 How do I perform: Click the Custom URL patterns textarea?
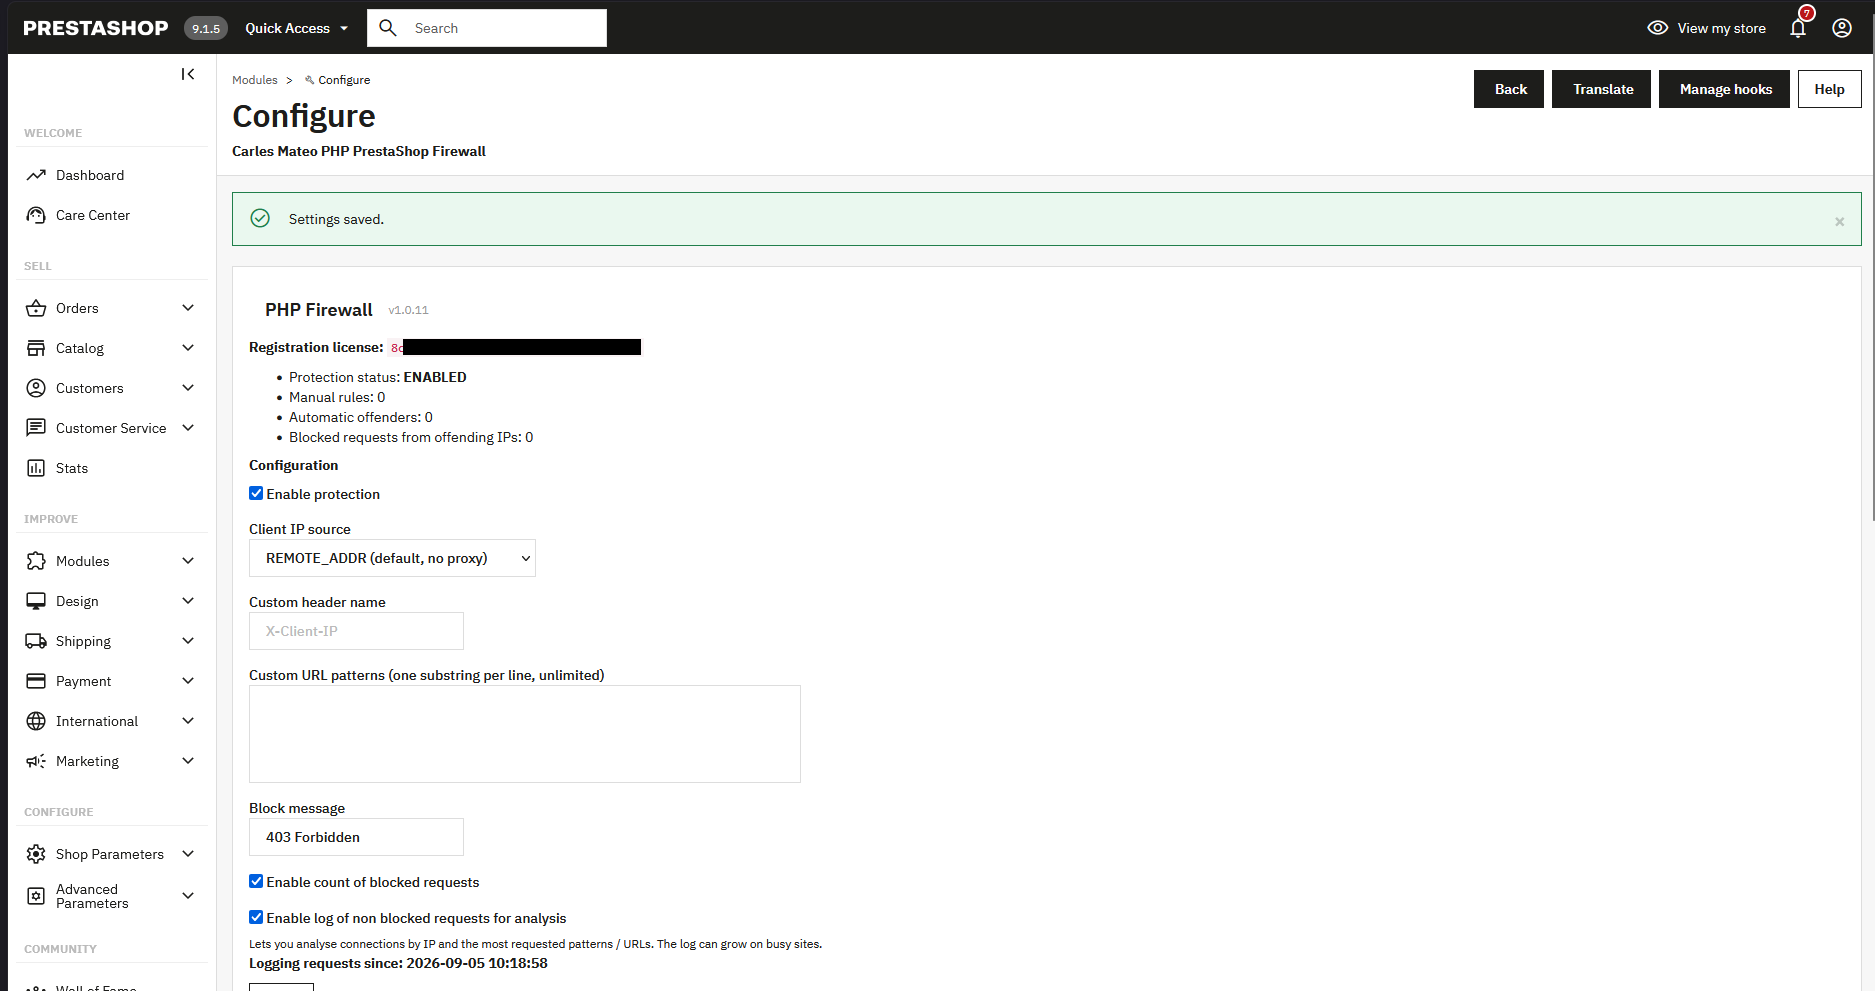[525, 734]
